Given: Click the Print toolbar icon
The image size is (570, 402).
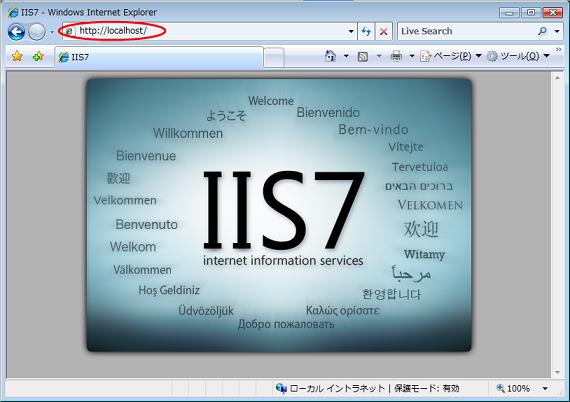Looking at the screenshot, I should coord(396,56).
